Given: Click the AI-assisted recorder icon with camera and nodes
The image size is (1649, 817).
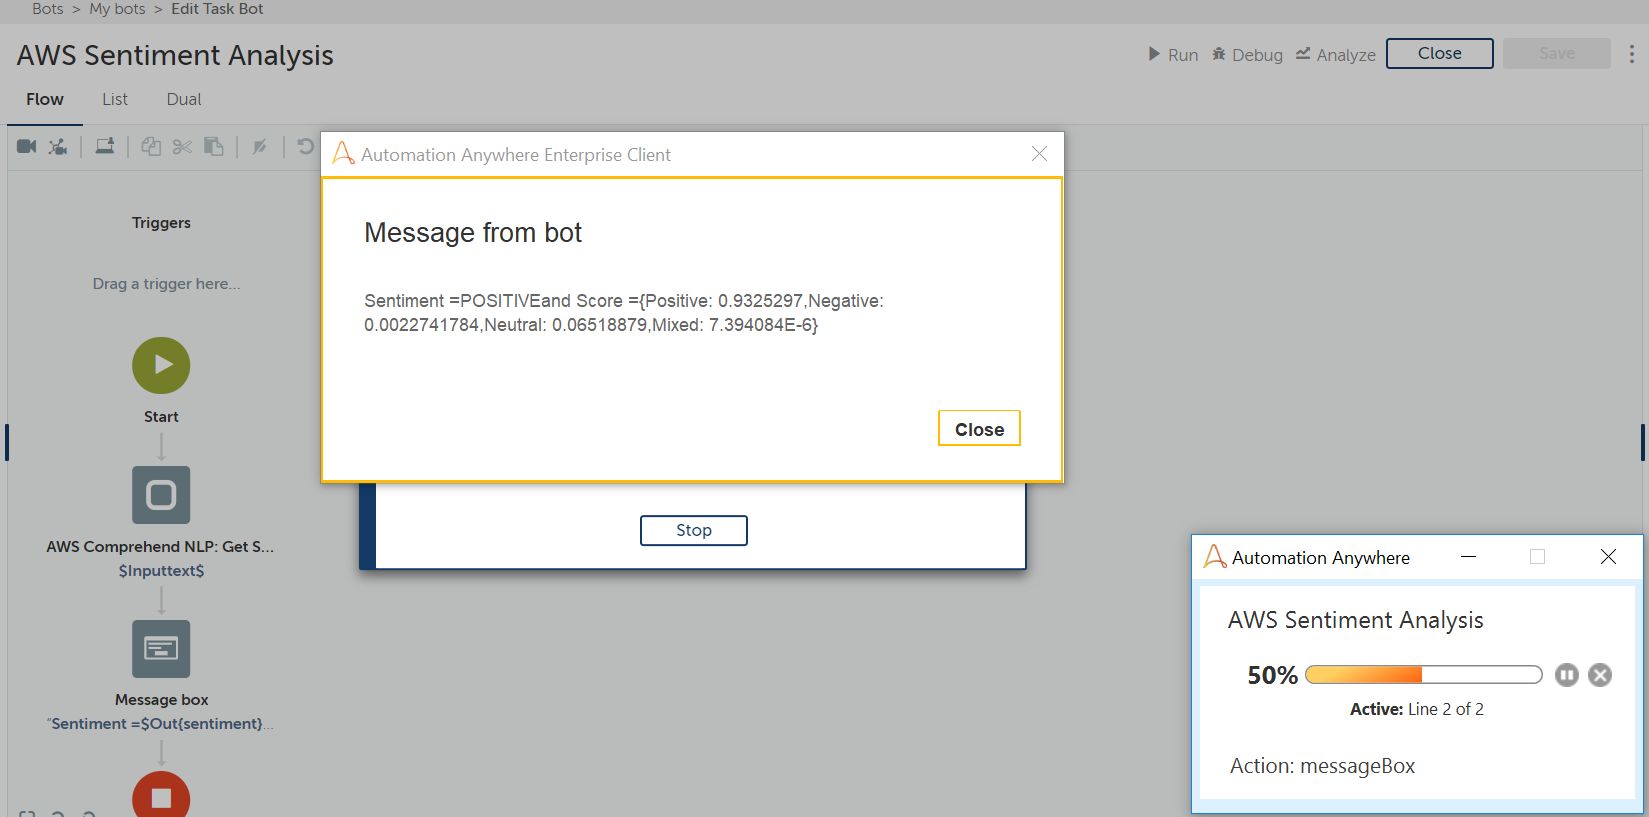Looking at the screenshot, I should point(58,147).
